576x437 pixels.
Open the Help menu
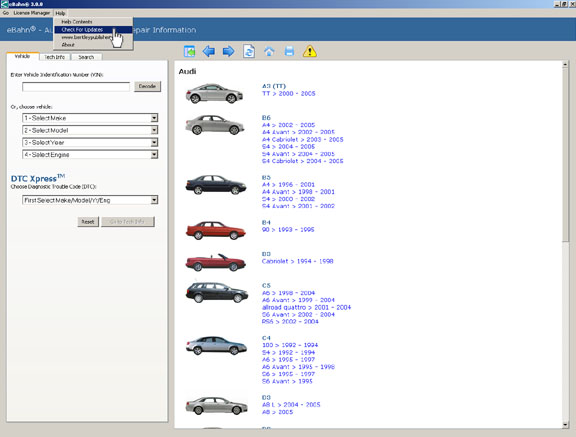(x=60, y=13)
